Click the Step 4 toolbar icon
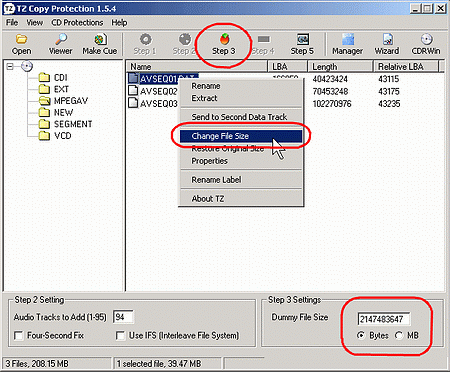 point(263,39)
